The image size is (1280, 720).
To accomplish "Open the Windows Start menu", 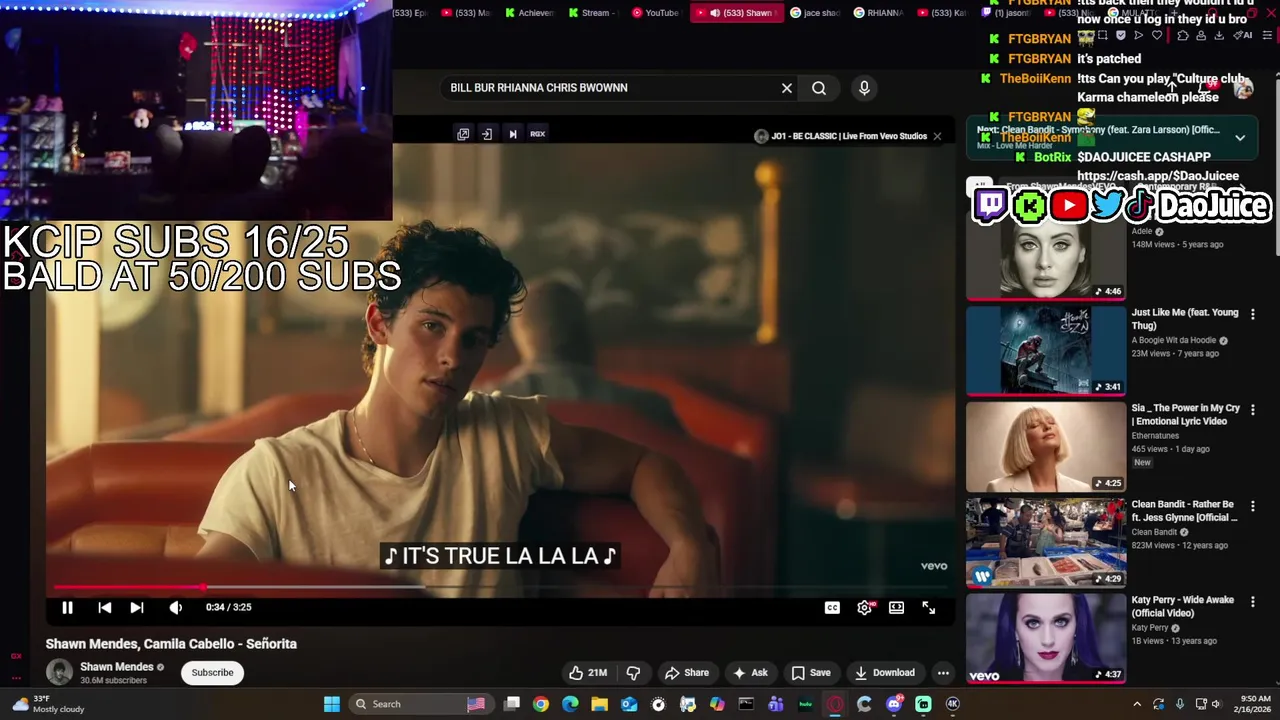I will pos(332,704).
